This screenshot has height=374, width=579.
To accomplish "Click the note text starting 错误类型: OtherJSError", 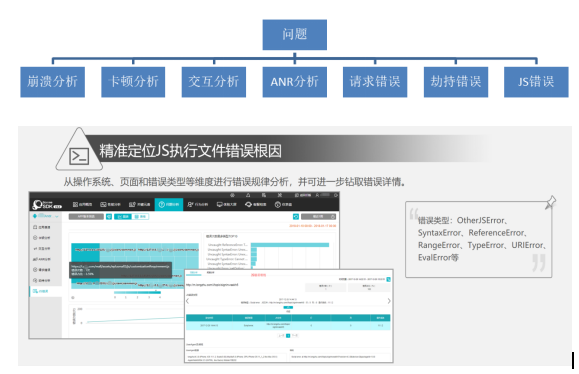I will pyautogui.click(x=482, y=239).
